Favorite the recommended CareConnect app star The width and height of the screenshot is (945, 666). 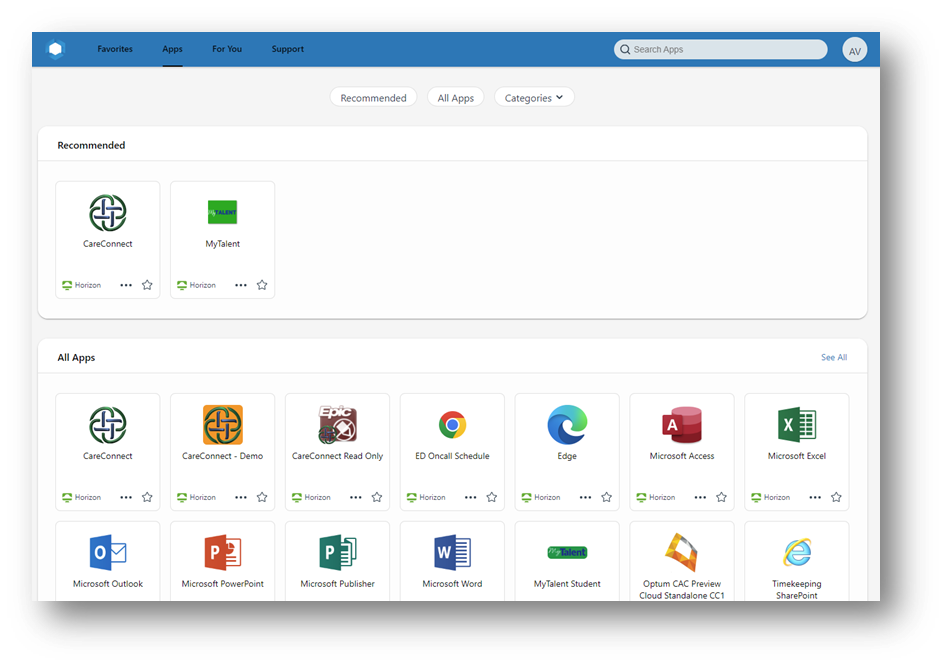[147, 285]
